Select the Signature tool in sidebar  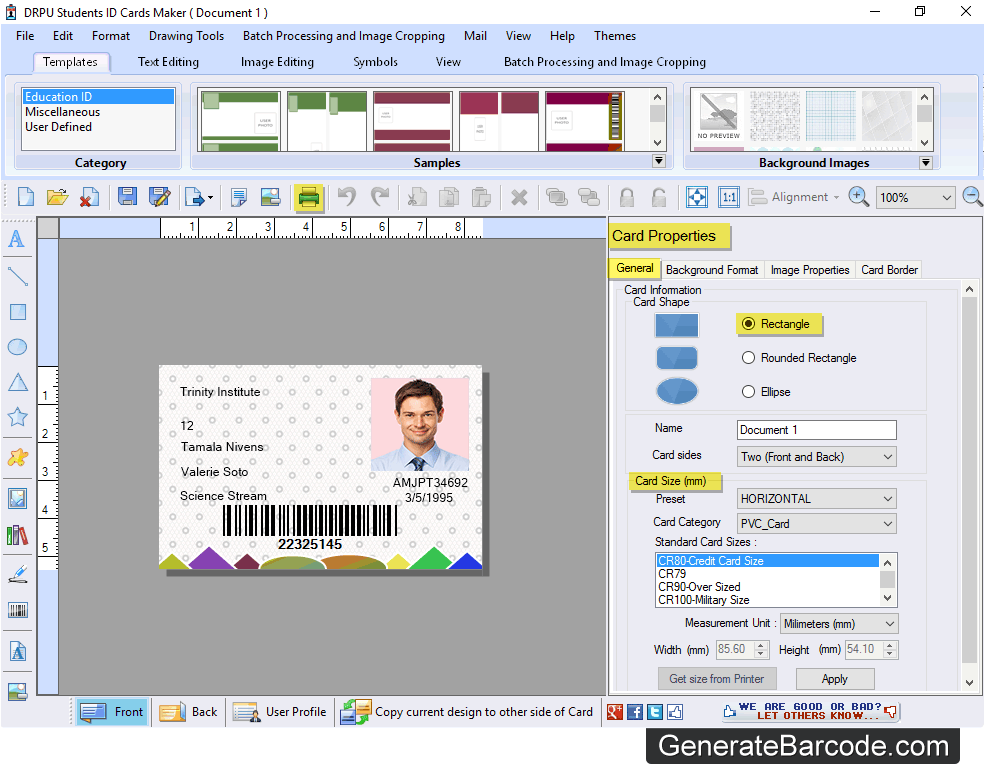tap(18, 574)
